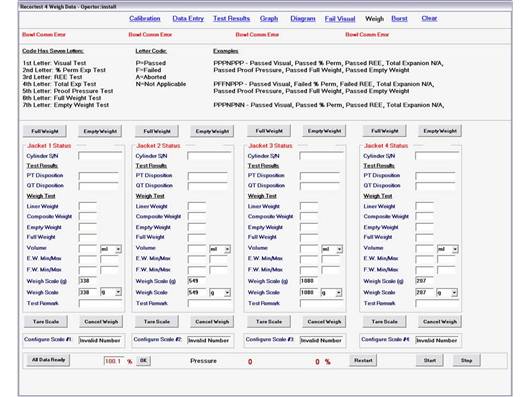Viewport: 528px width, 397px height.
Task: Click Jacket 3 Empty Weight button
Action: 324,131
